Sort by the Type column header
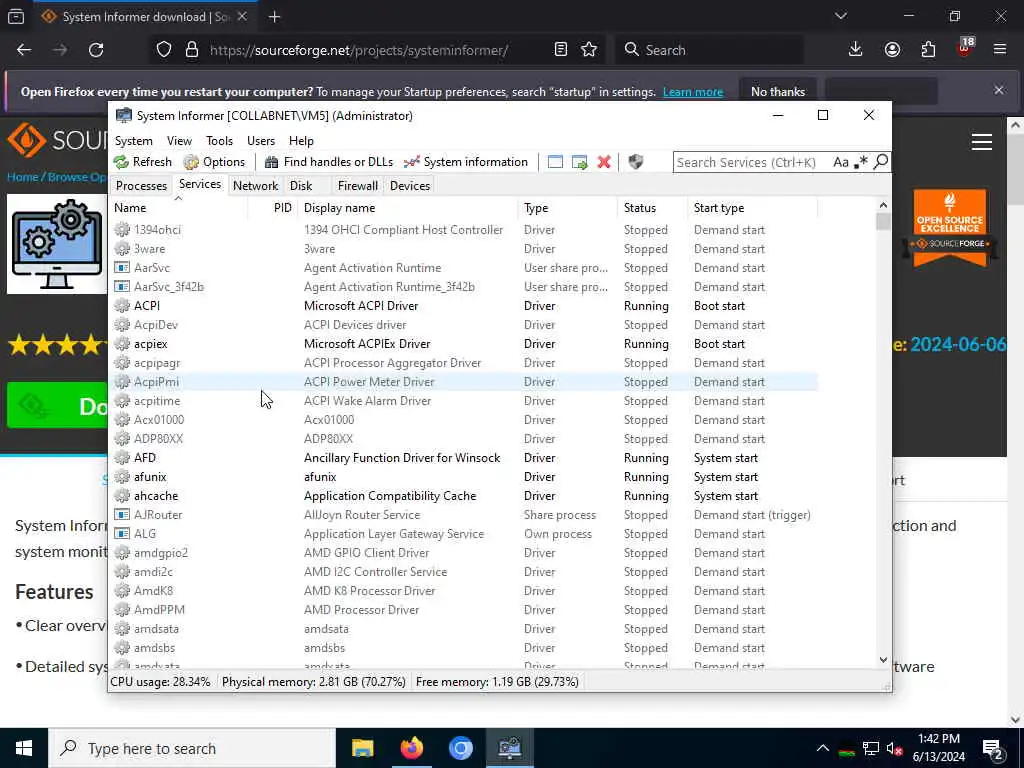 pyautogui.click(x=568, y=208)
